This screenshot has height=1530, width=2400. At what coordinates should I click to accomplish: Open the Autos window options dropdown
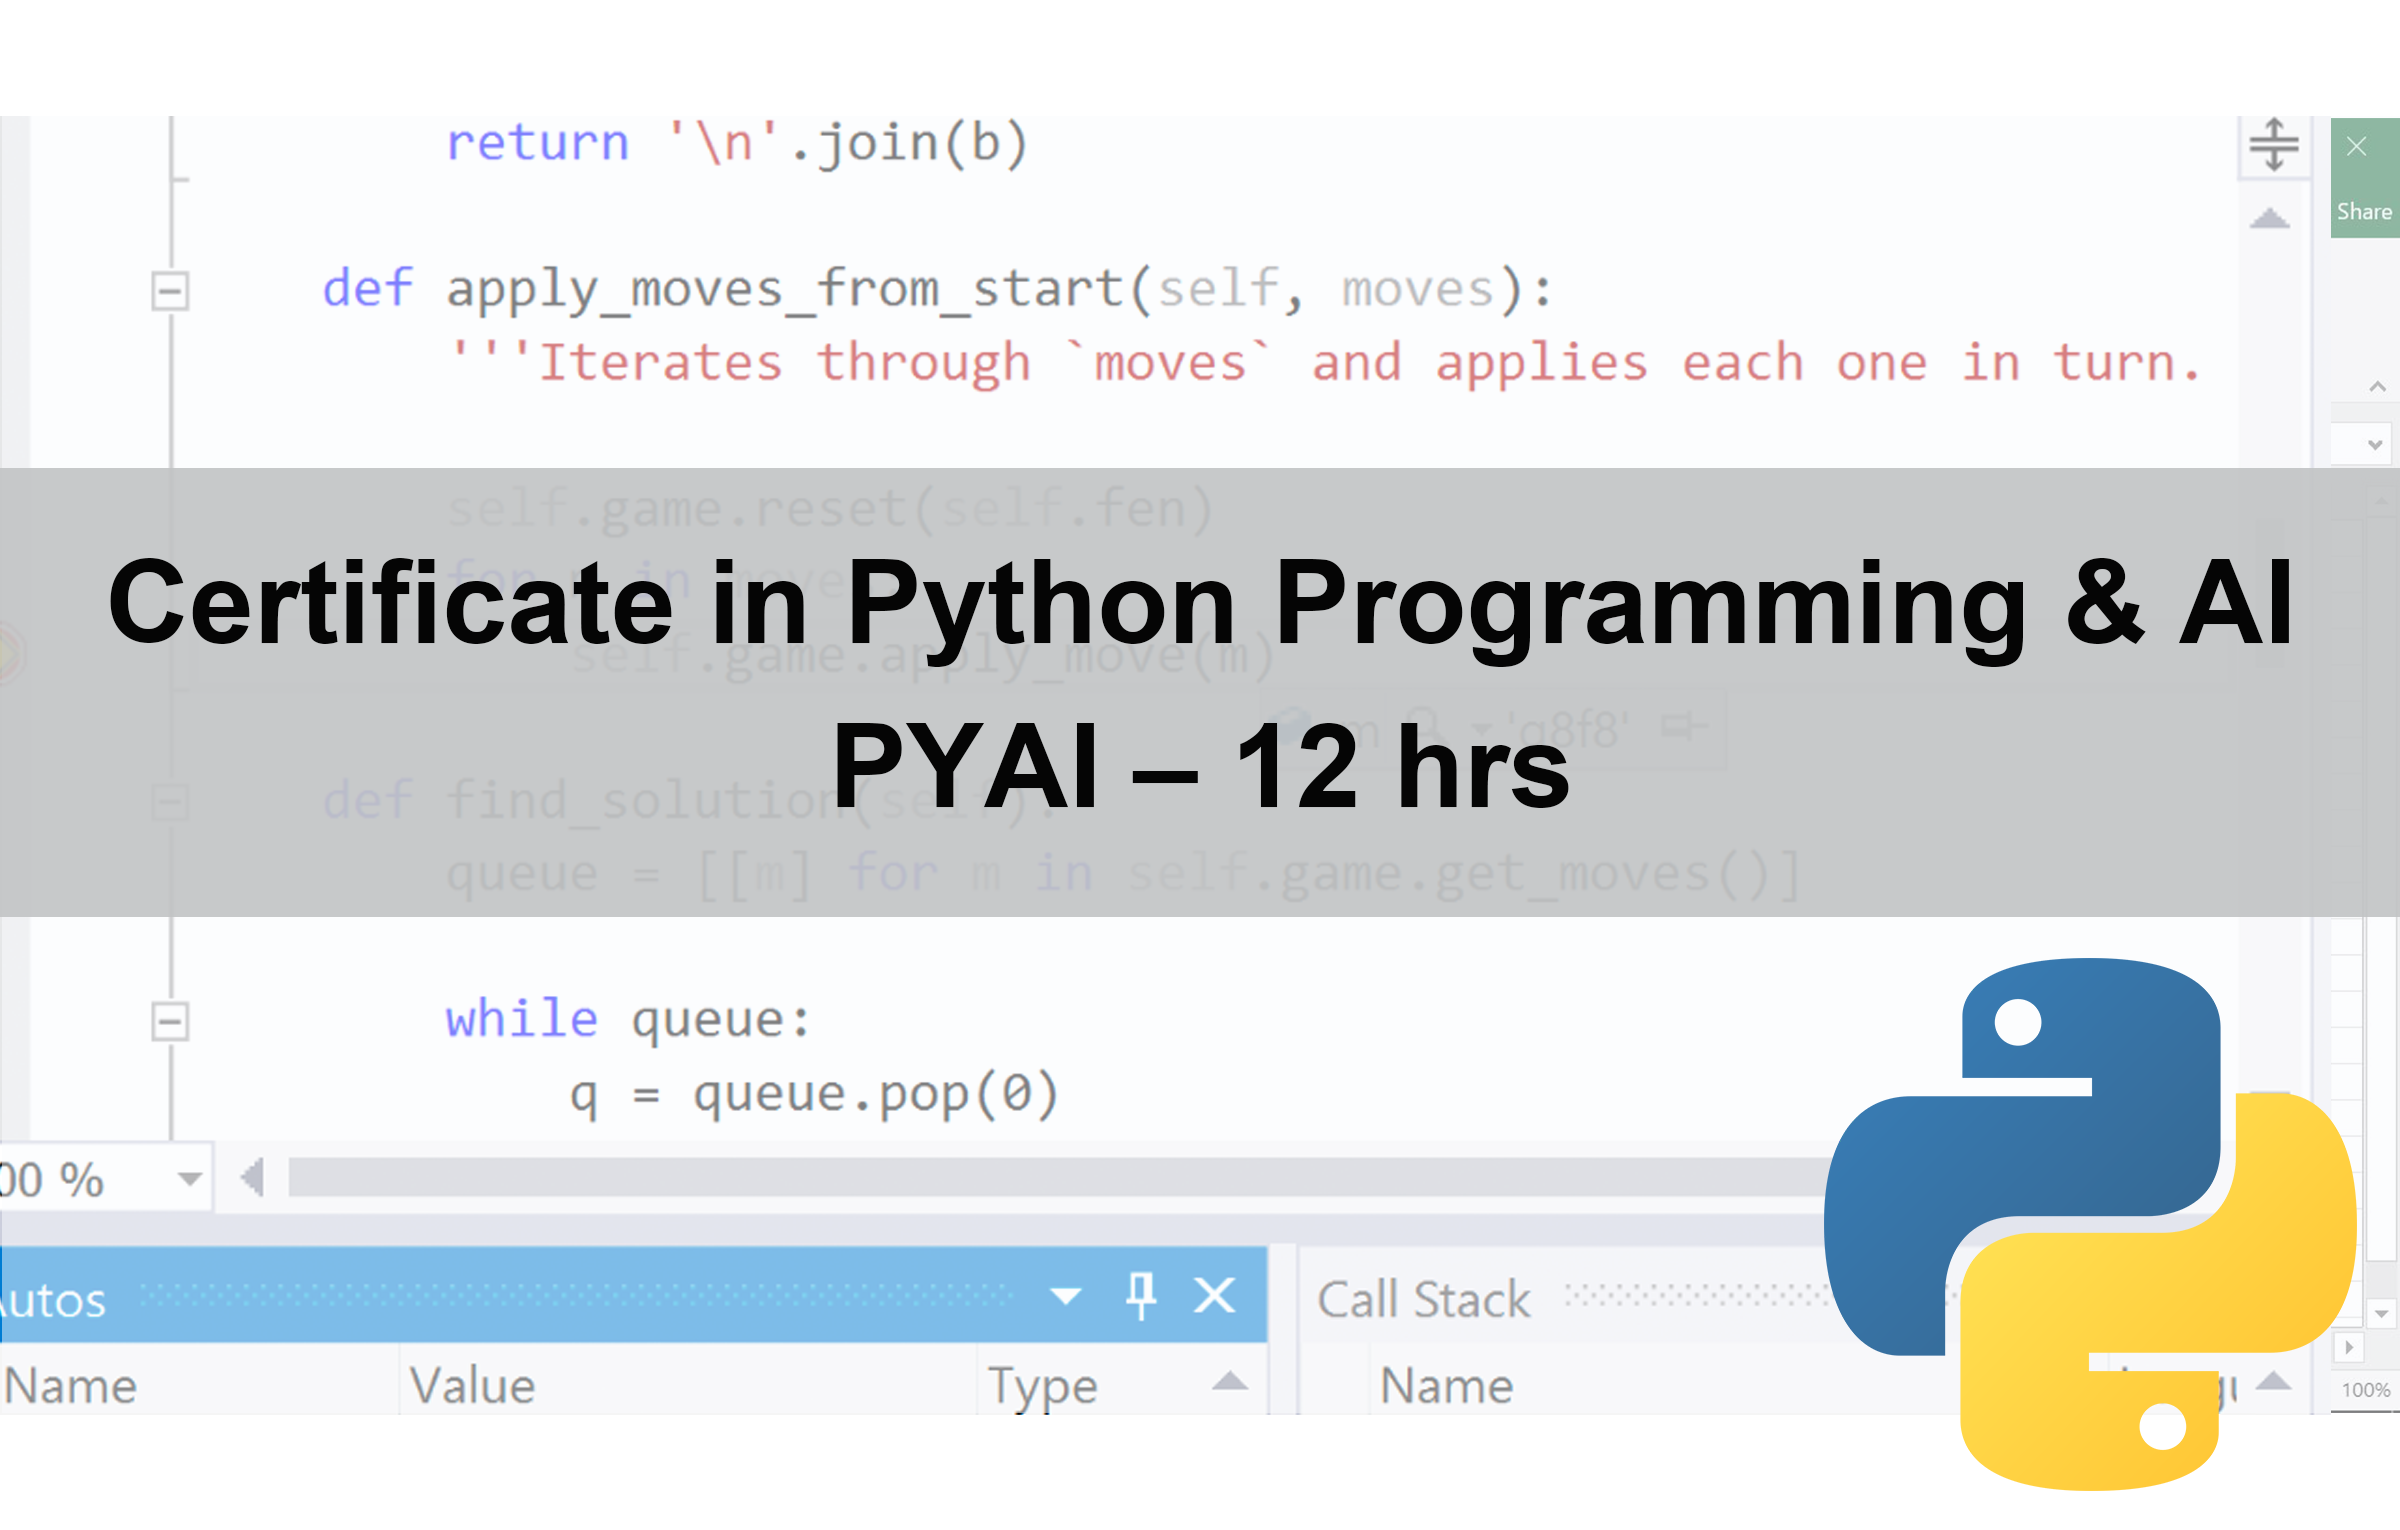point(1066,1296)
